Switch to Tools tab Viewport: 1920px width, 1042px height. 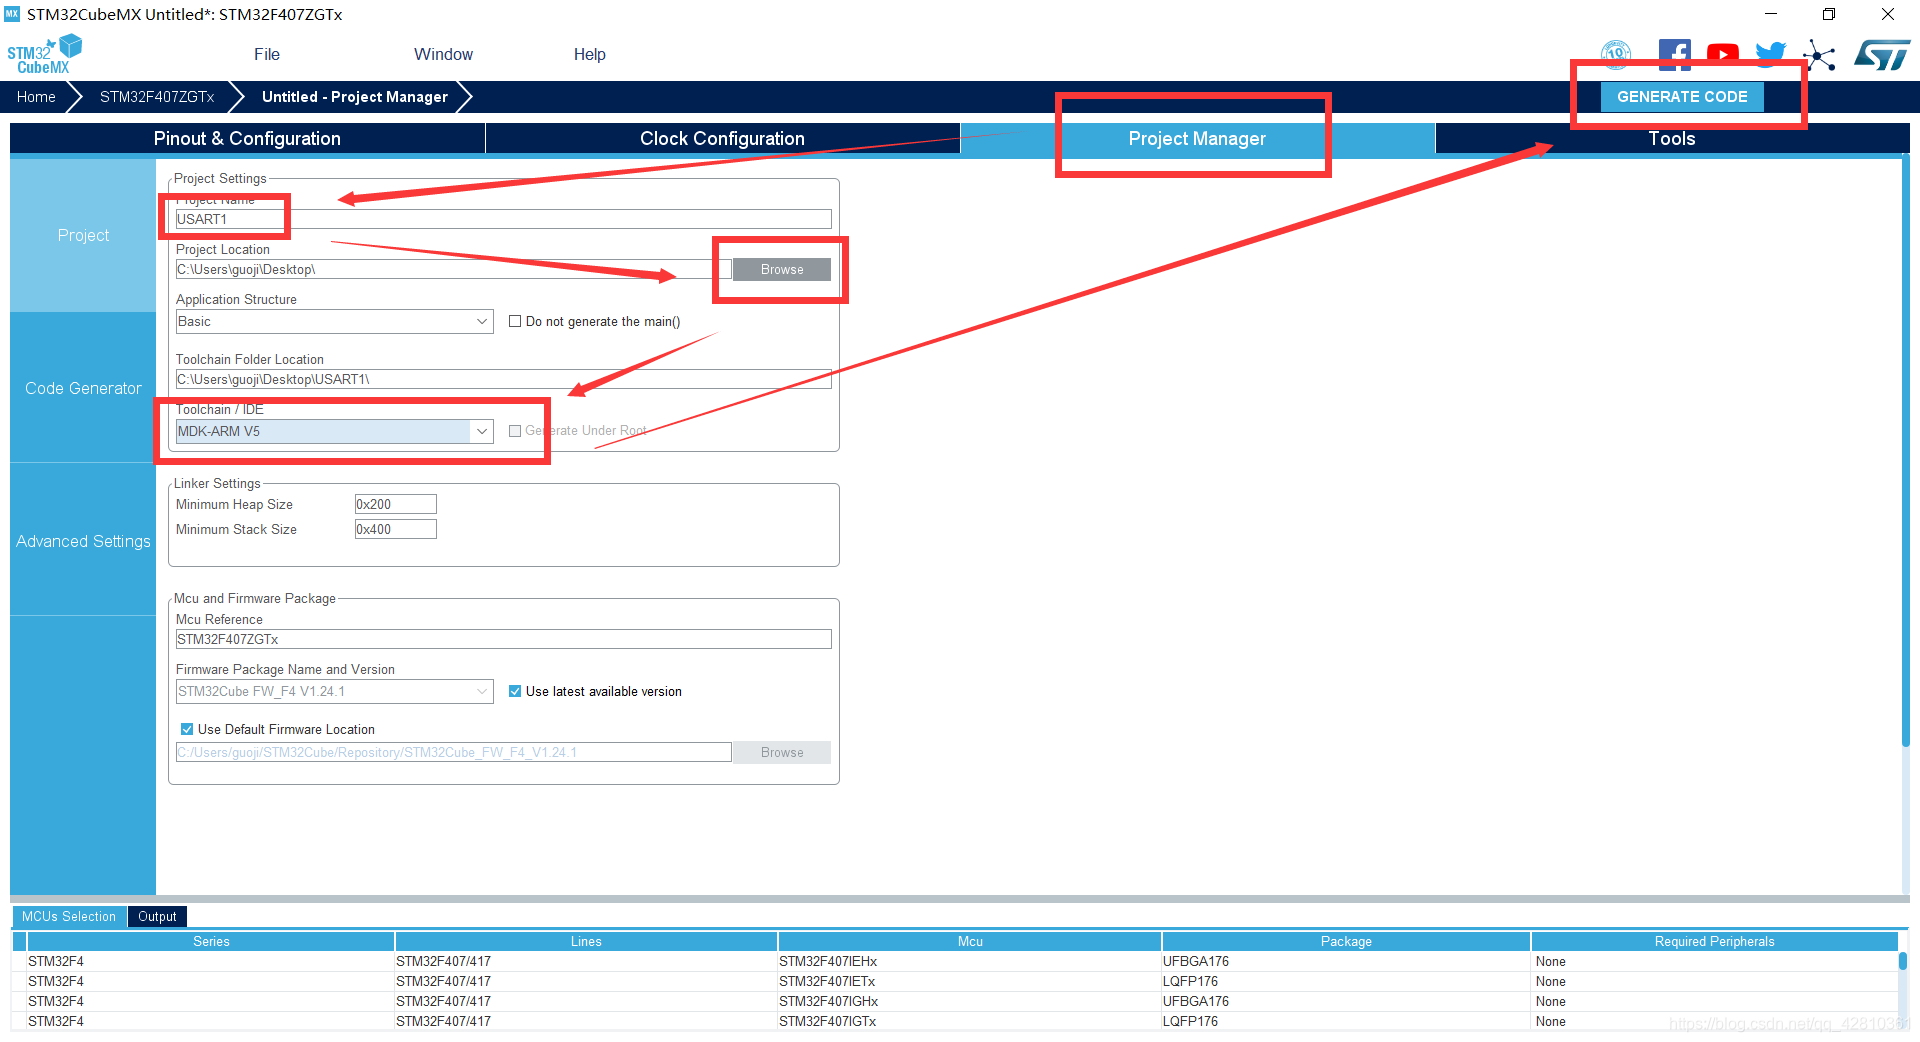(1672, 139)
